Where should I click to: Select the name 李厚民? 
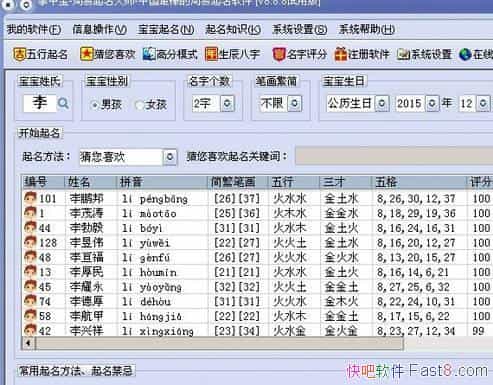tap(87, 272)
